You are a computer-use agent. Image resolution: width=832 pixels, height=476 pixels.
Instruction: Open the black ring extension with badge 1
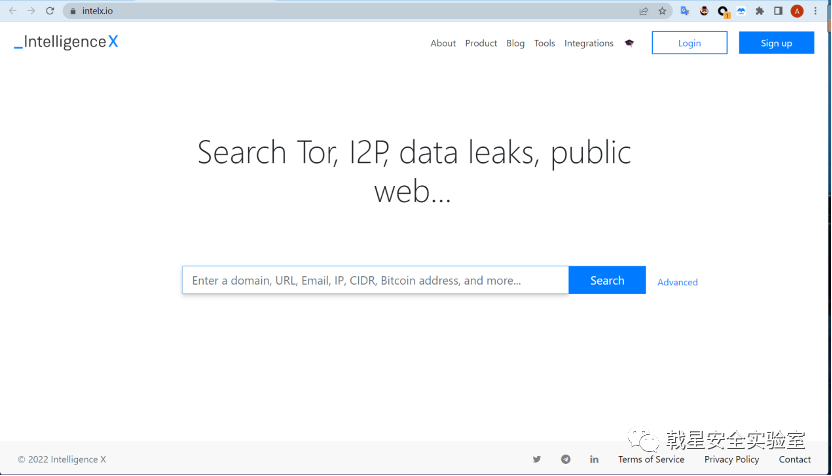point(723,12)
